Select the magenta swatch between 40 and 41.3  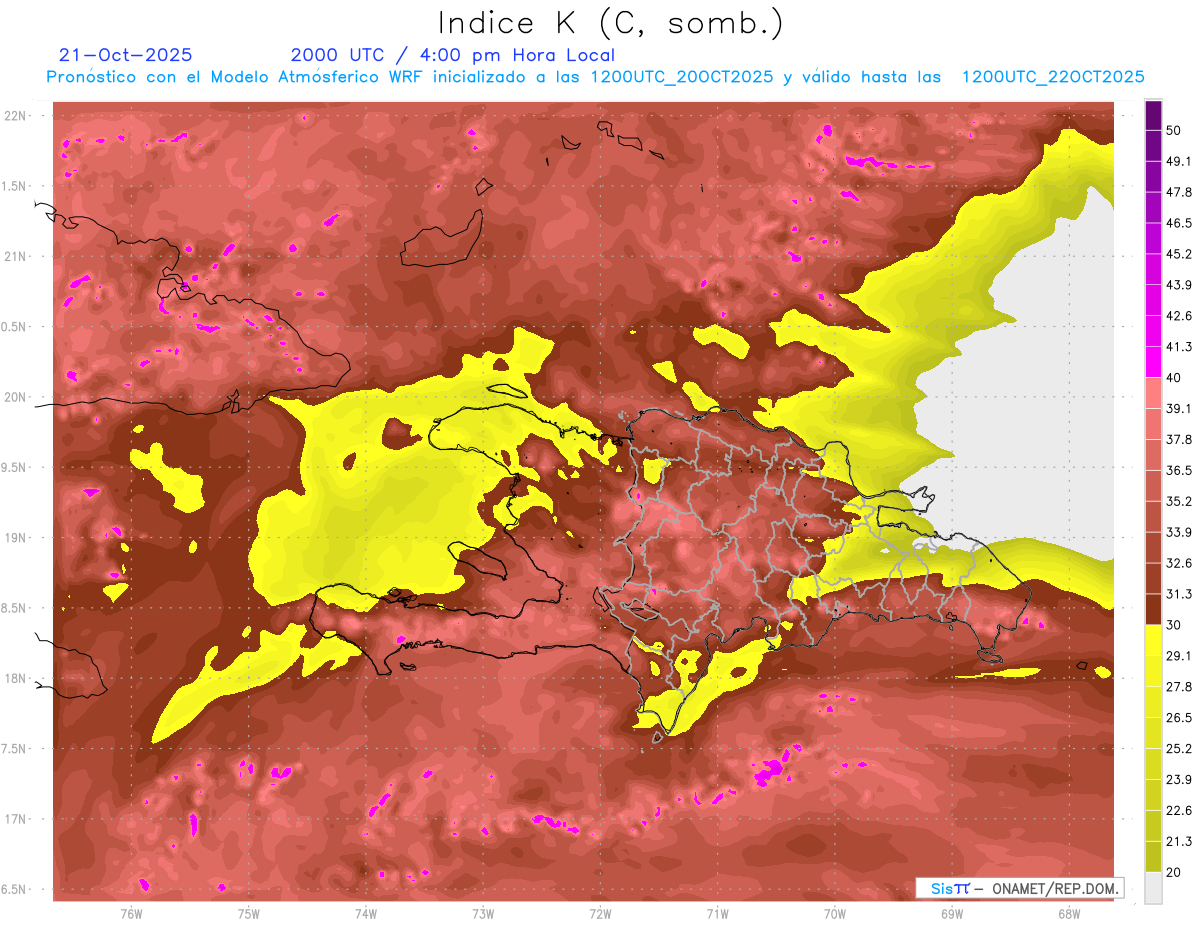click(1153, 362)
